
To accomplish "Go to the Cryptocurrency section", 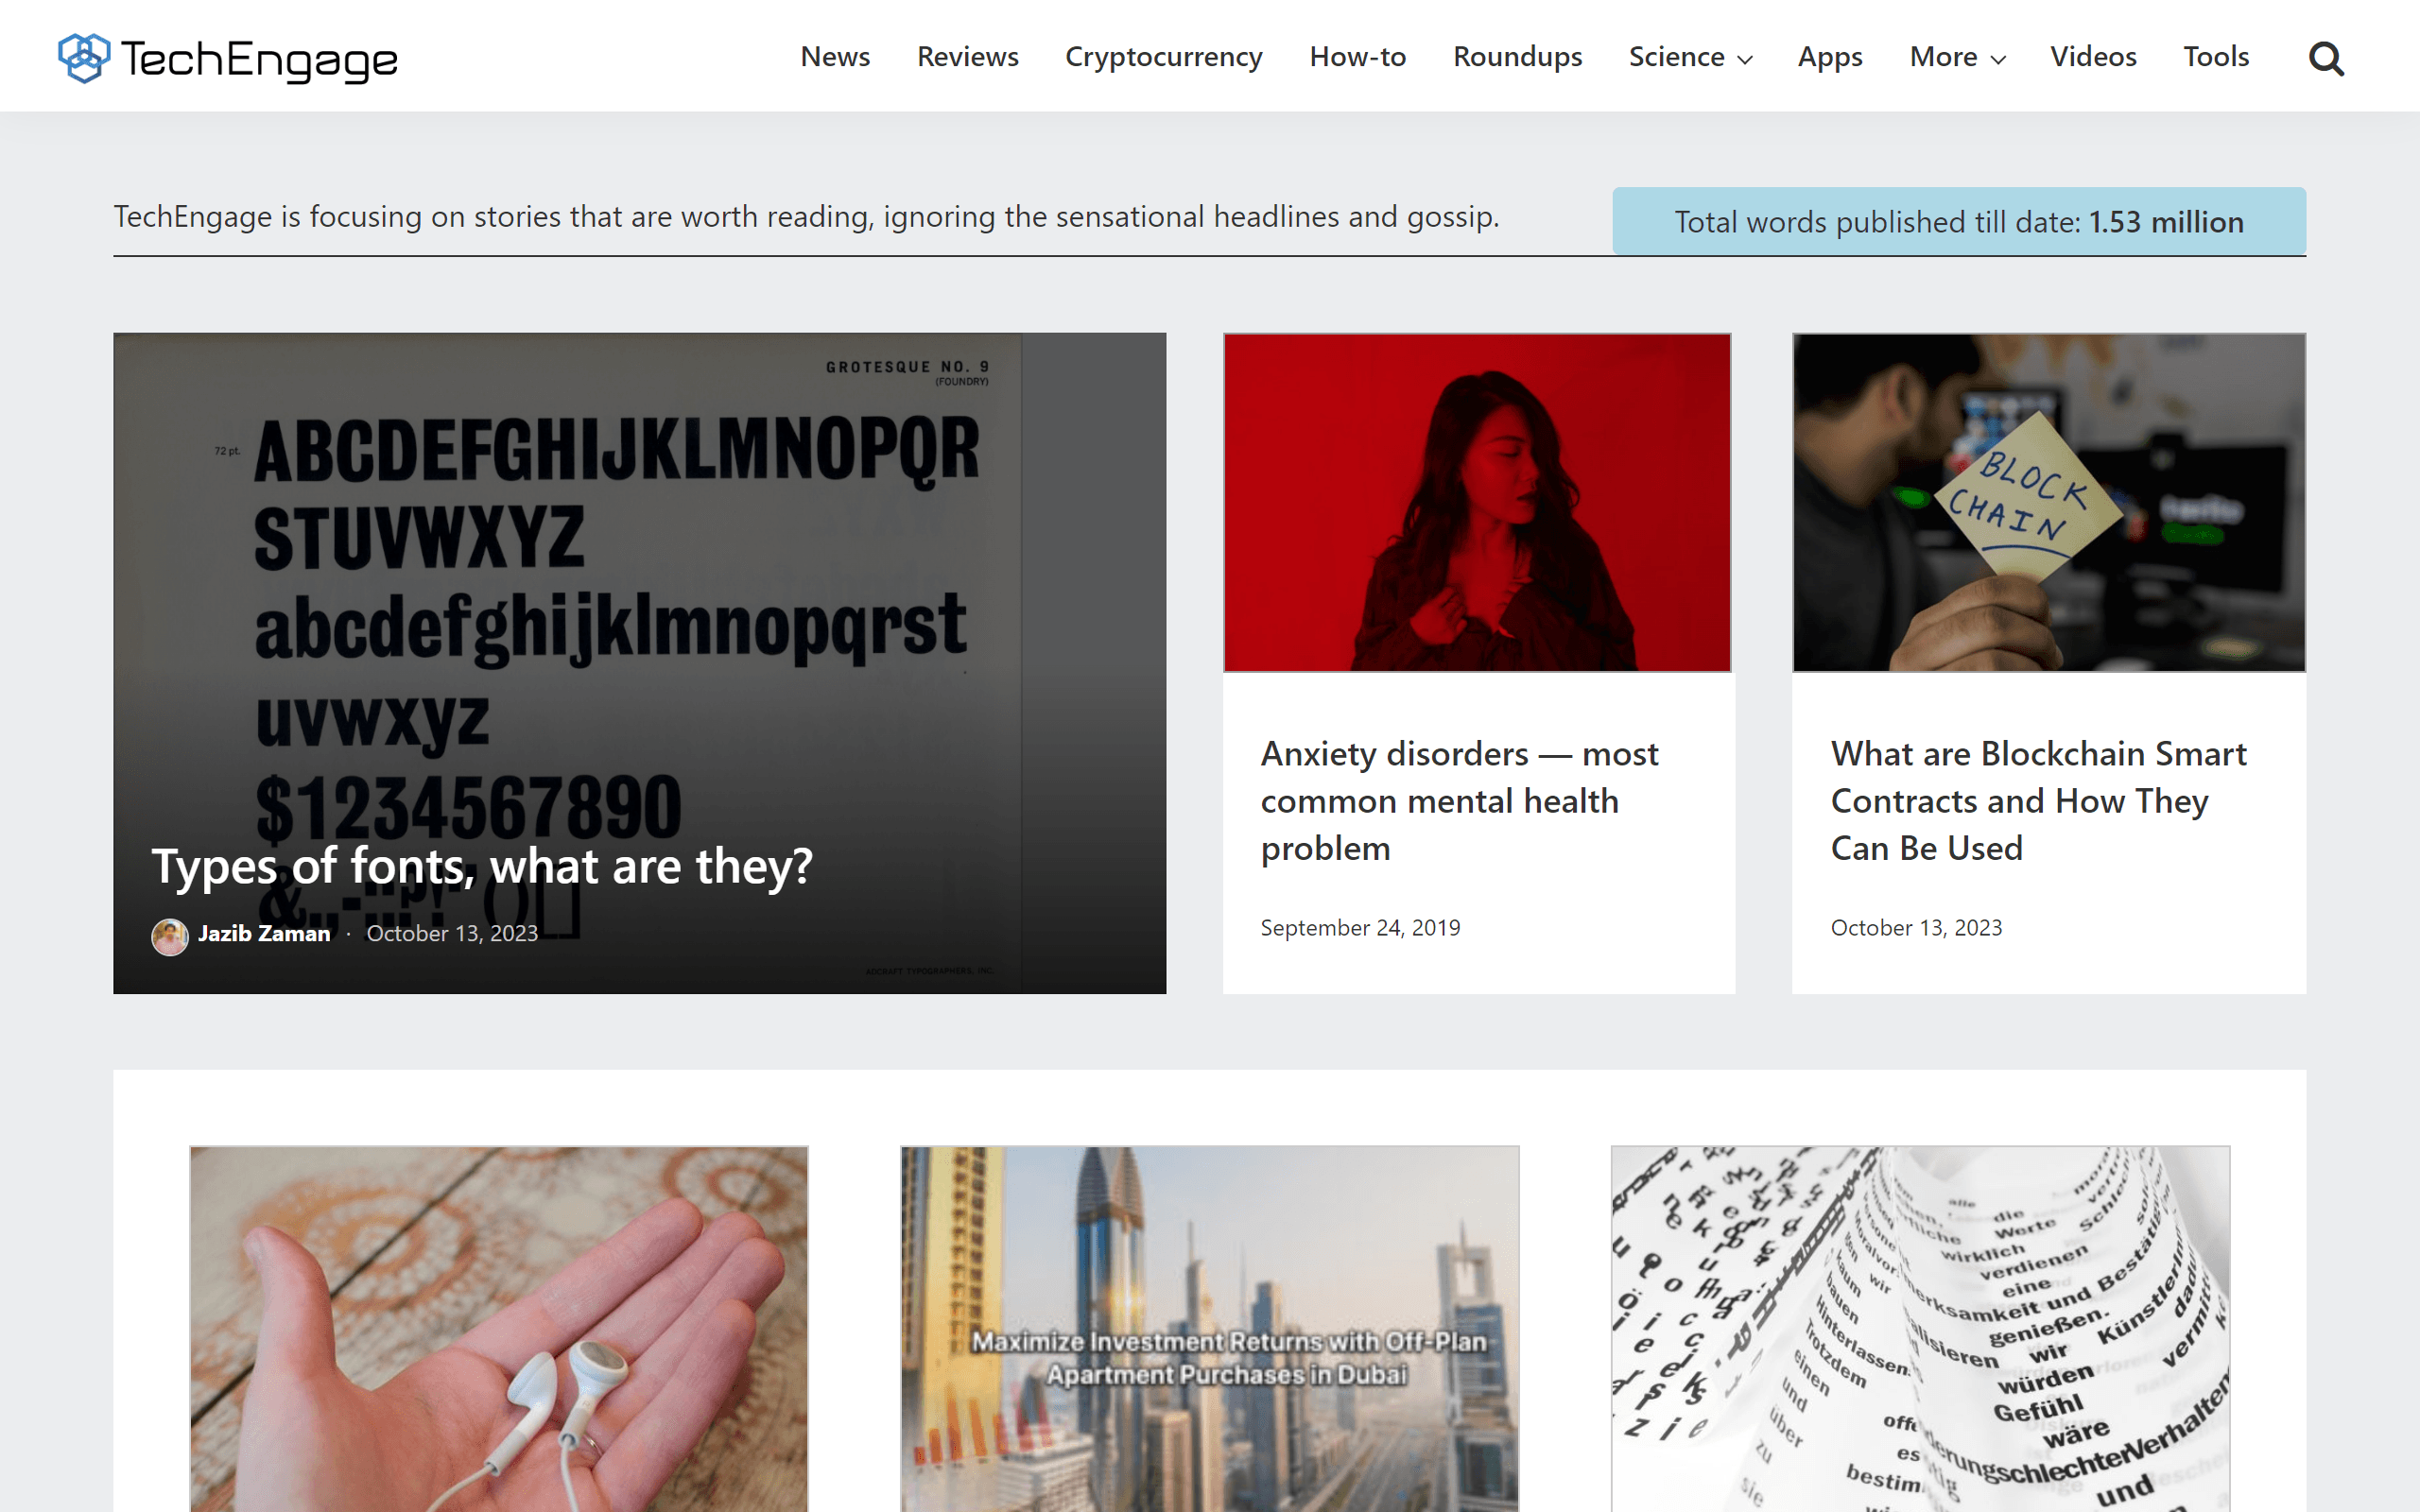I will 1163,57.
